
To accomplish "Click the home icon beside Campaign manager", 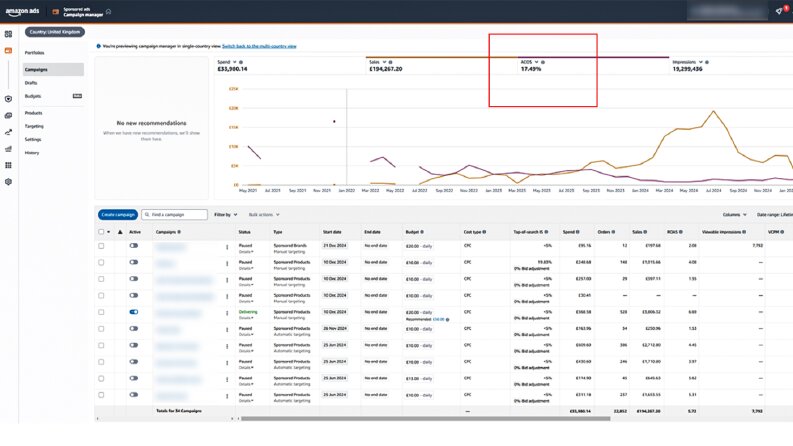I will (108, 12).
